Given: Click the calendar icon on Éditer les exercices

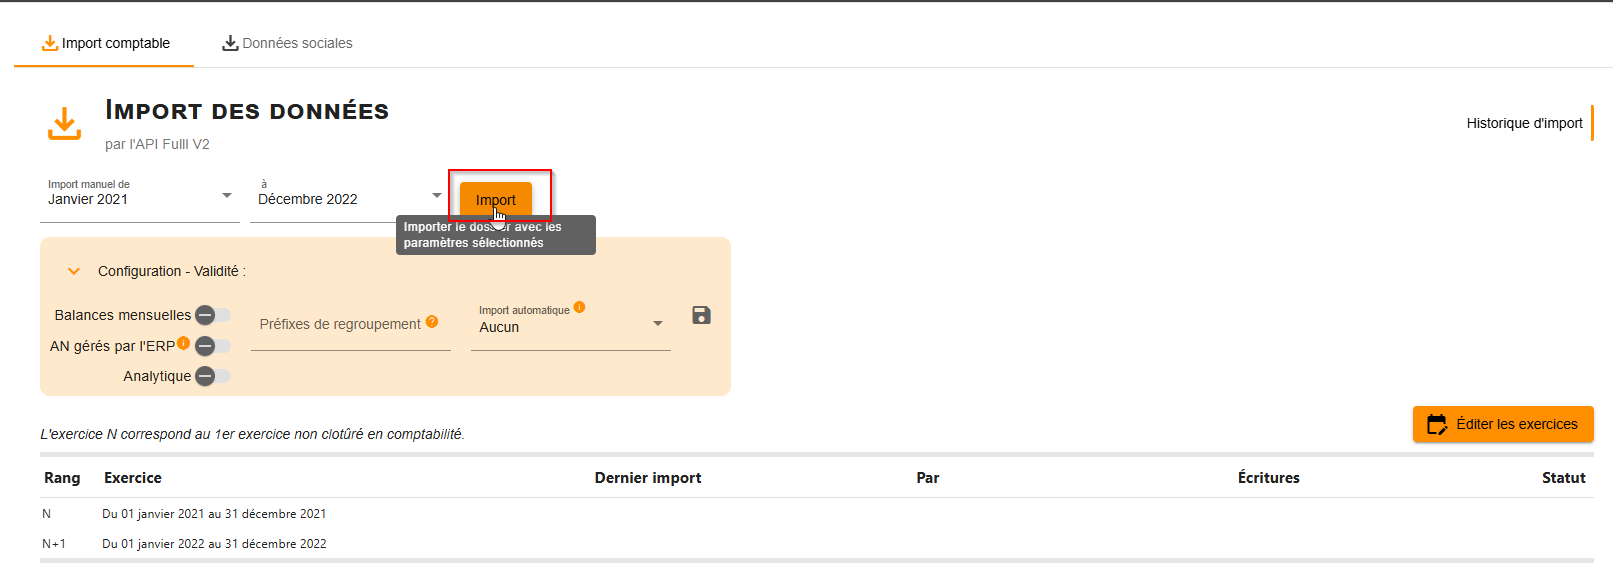Looking at the screenshot, I should click(x=1436, y=425).
